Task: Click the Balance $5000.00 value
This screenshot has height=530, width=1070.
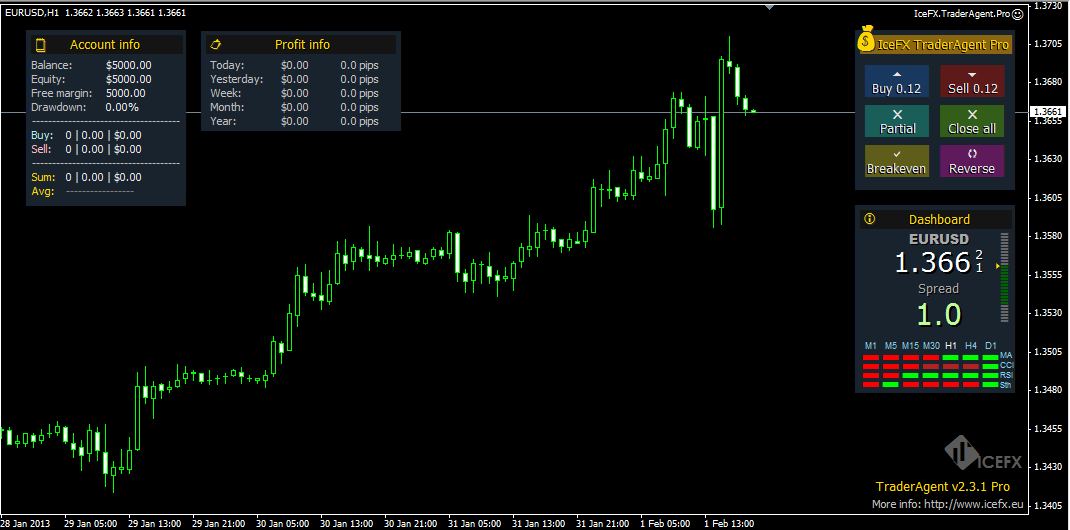Action: pos(129,65)
